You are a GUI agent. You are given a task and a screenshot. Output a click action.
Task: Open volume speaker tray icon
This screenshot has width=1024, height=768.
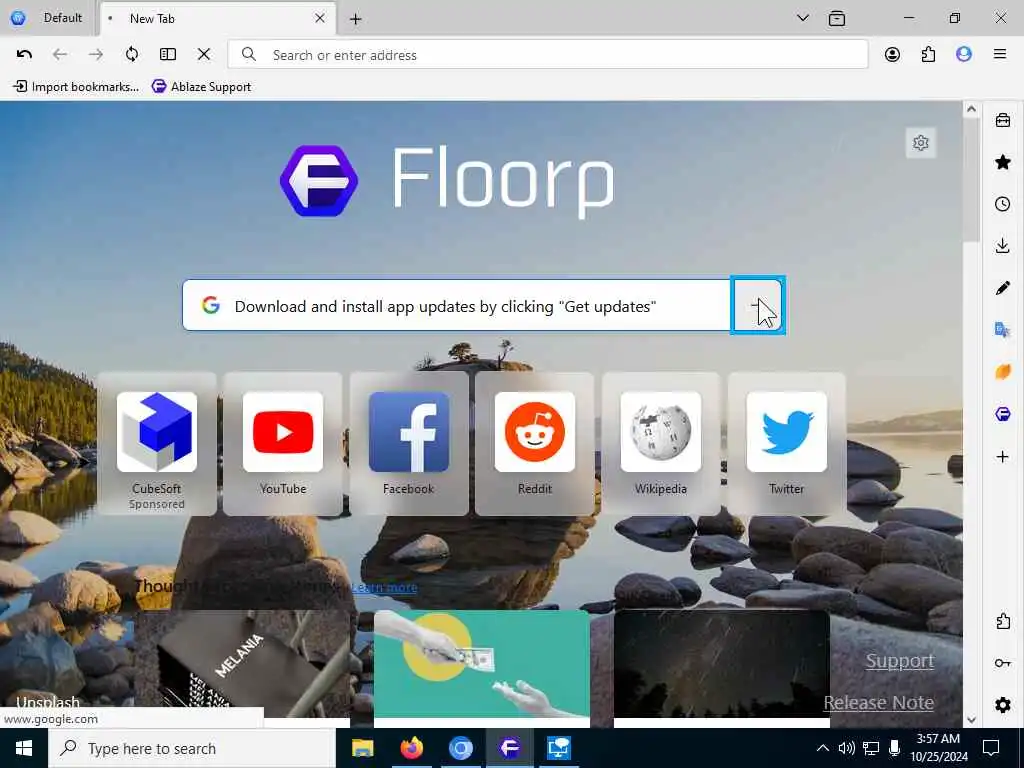tap(846, 748)
